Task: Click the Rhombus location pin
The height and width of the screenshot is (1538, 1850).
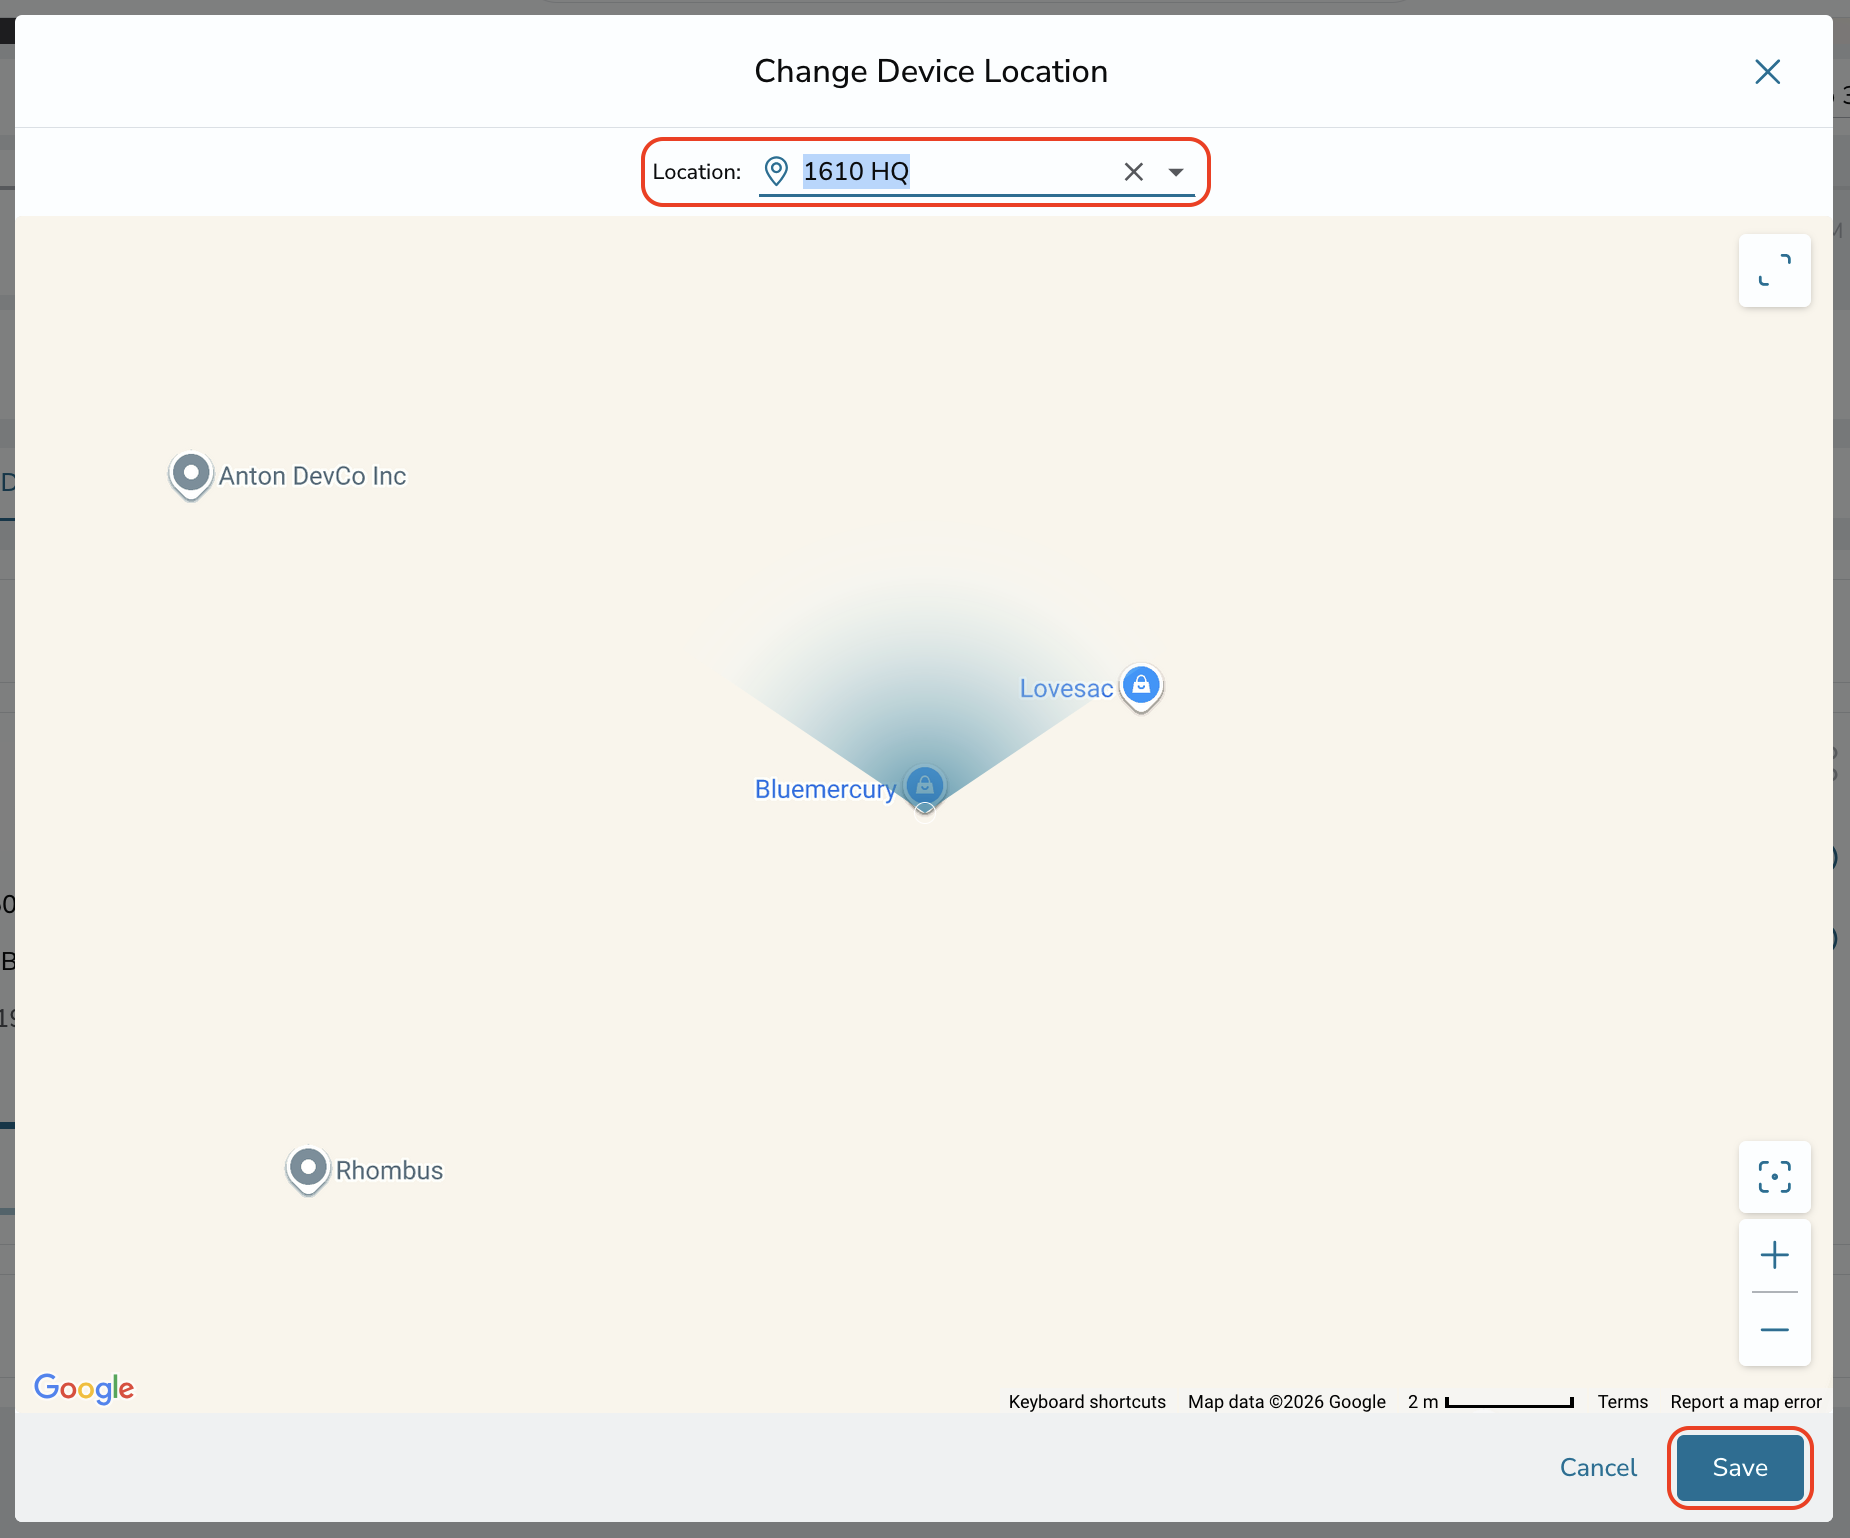Action: click(x=308, y=1169)
